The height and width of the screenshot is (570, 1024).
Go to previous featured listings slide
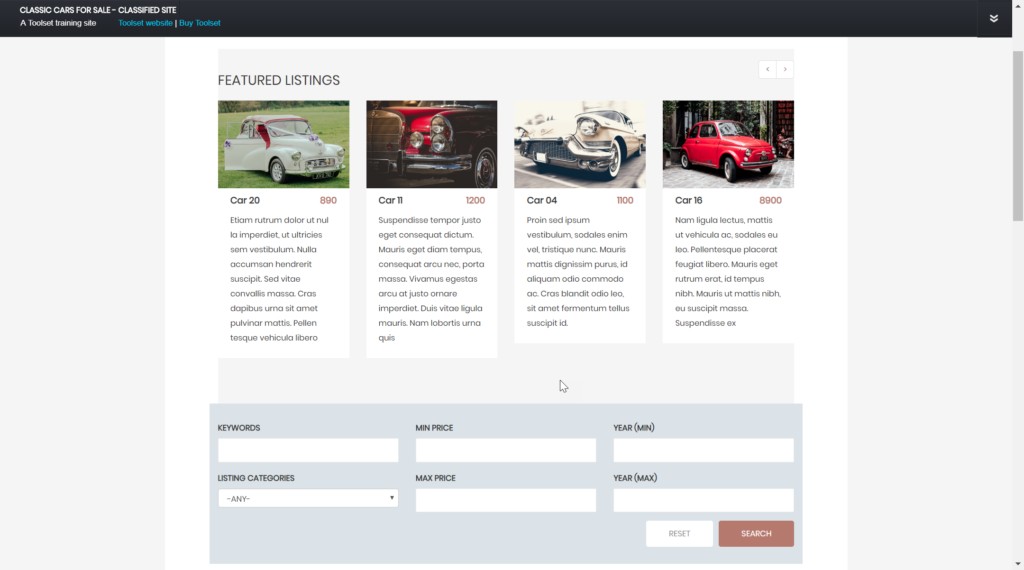point(767,69)
